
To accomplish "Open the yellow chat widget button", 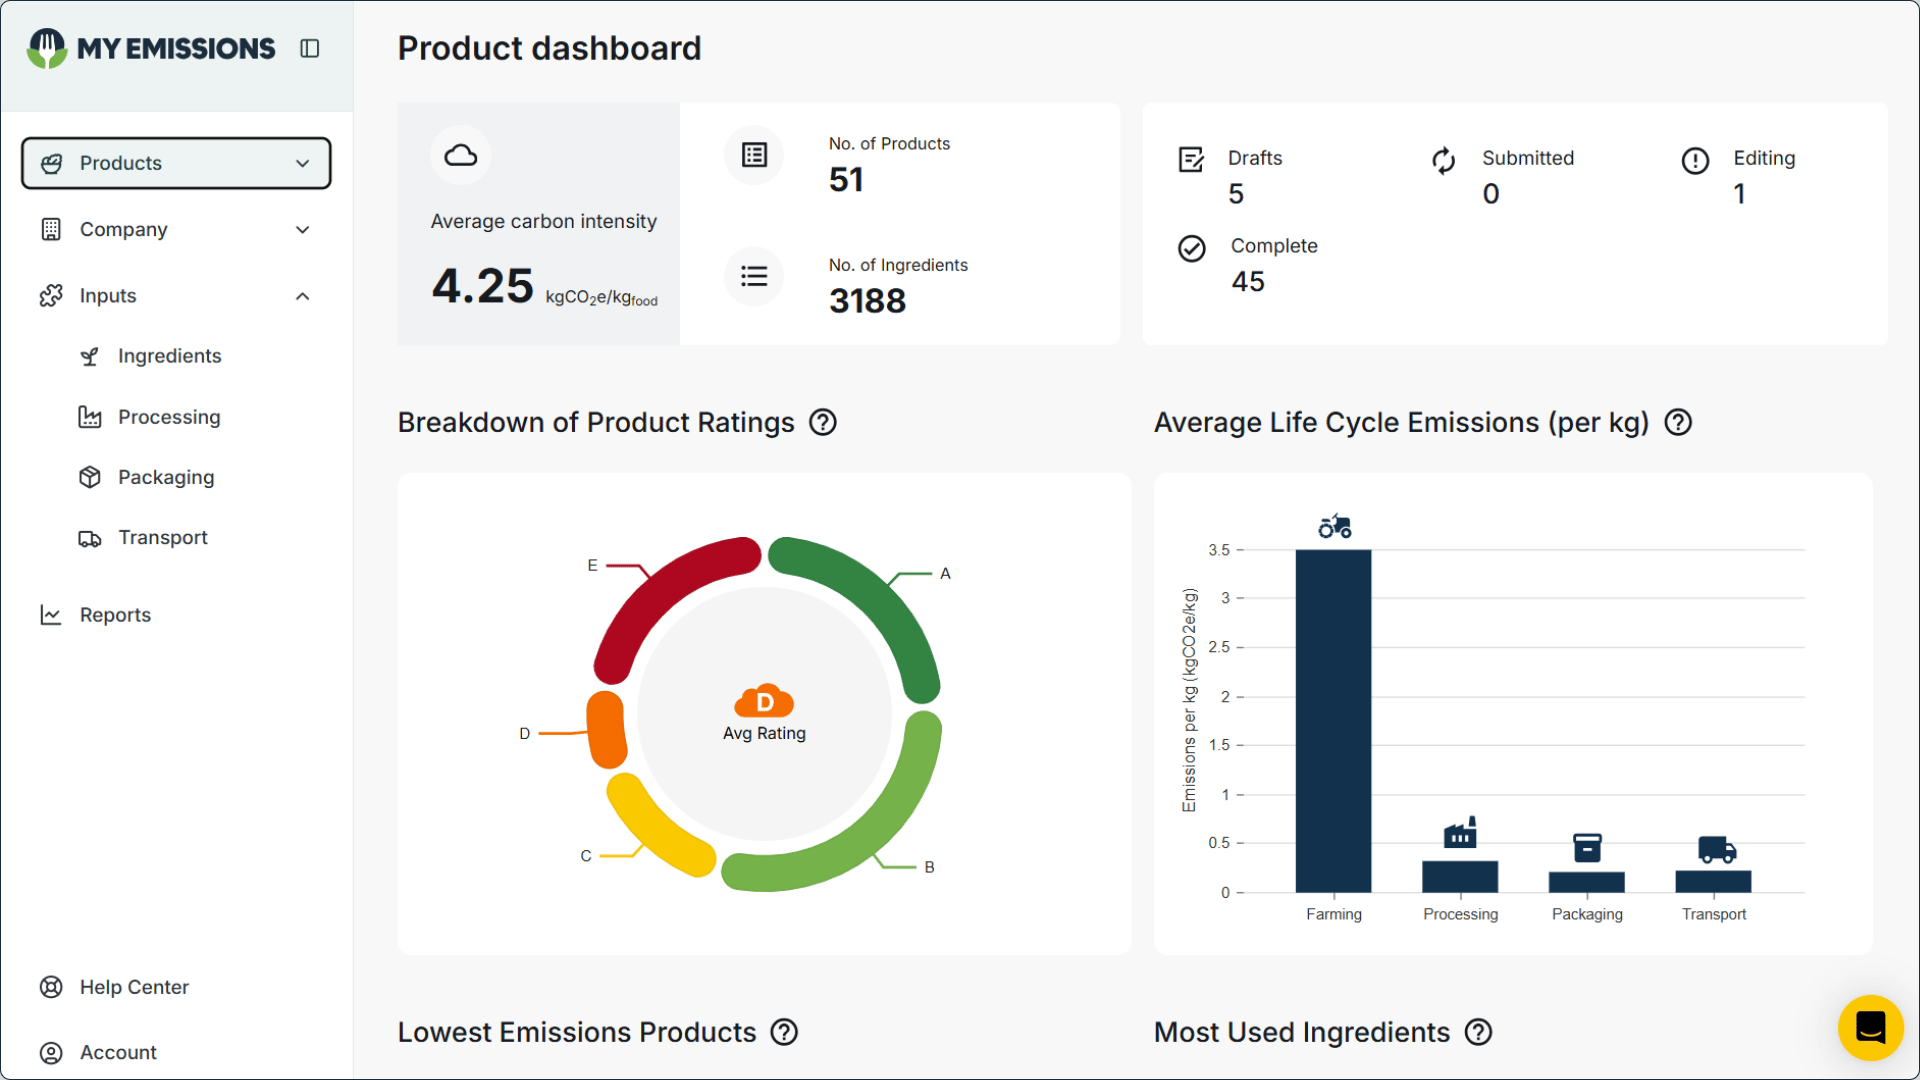I will 1870,1027.
